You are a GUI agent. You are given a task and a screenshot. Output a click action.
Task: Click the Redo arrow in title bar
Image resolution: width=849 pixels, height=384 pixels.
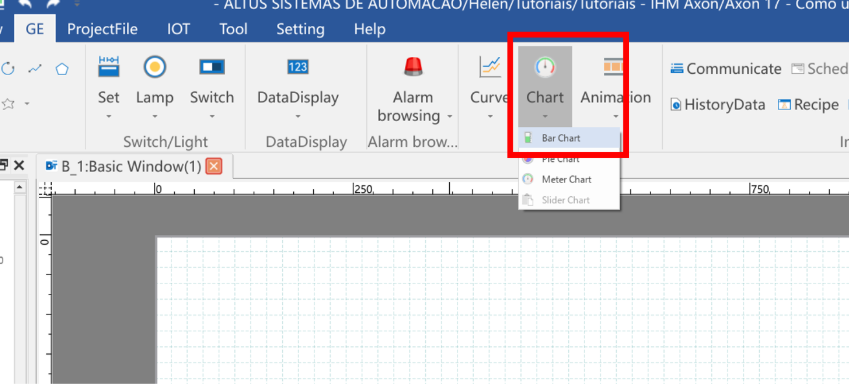click(52, 4)
